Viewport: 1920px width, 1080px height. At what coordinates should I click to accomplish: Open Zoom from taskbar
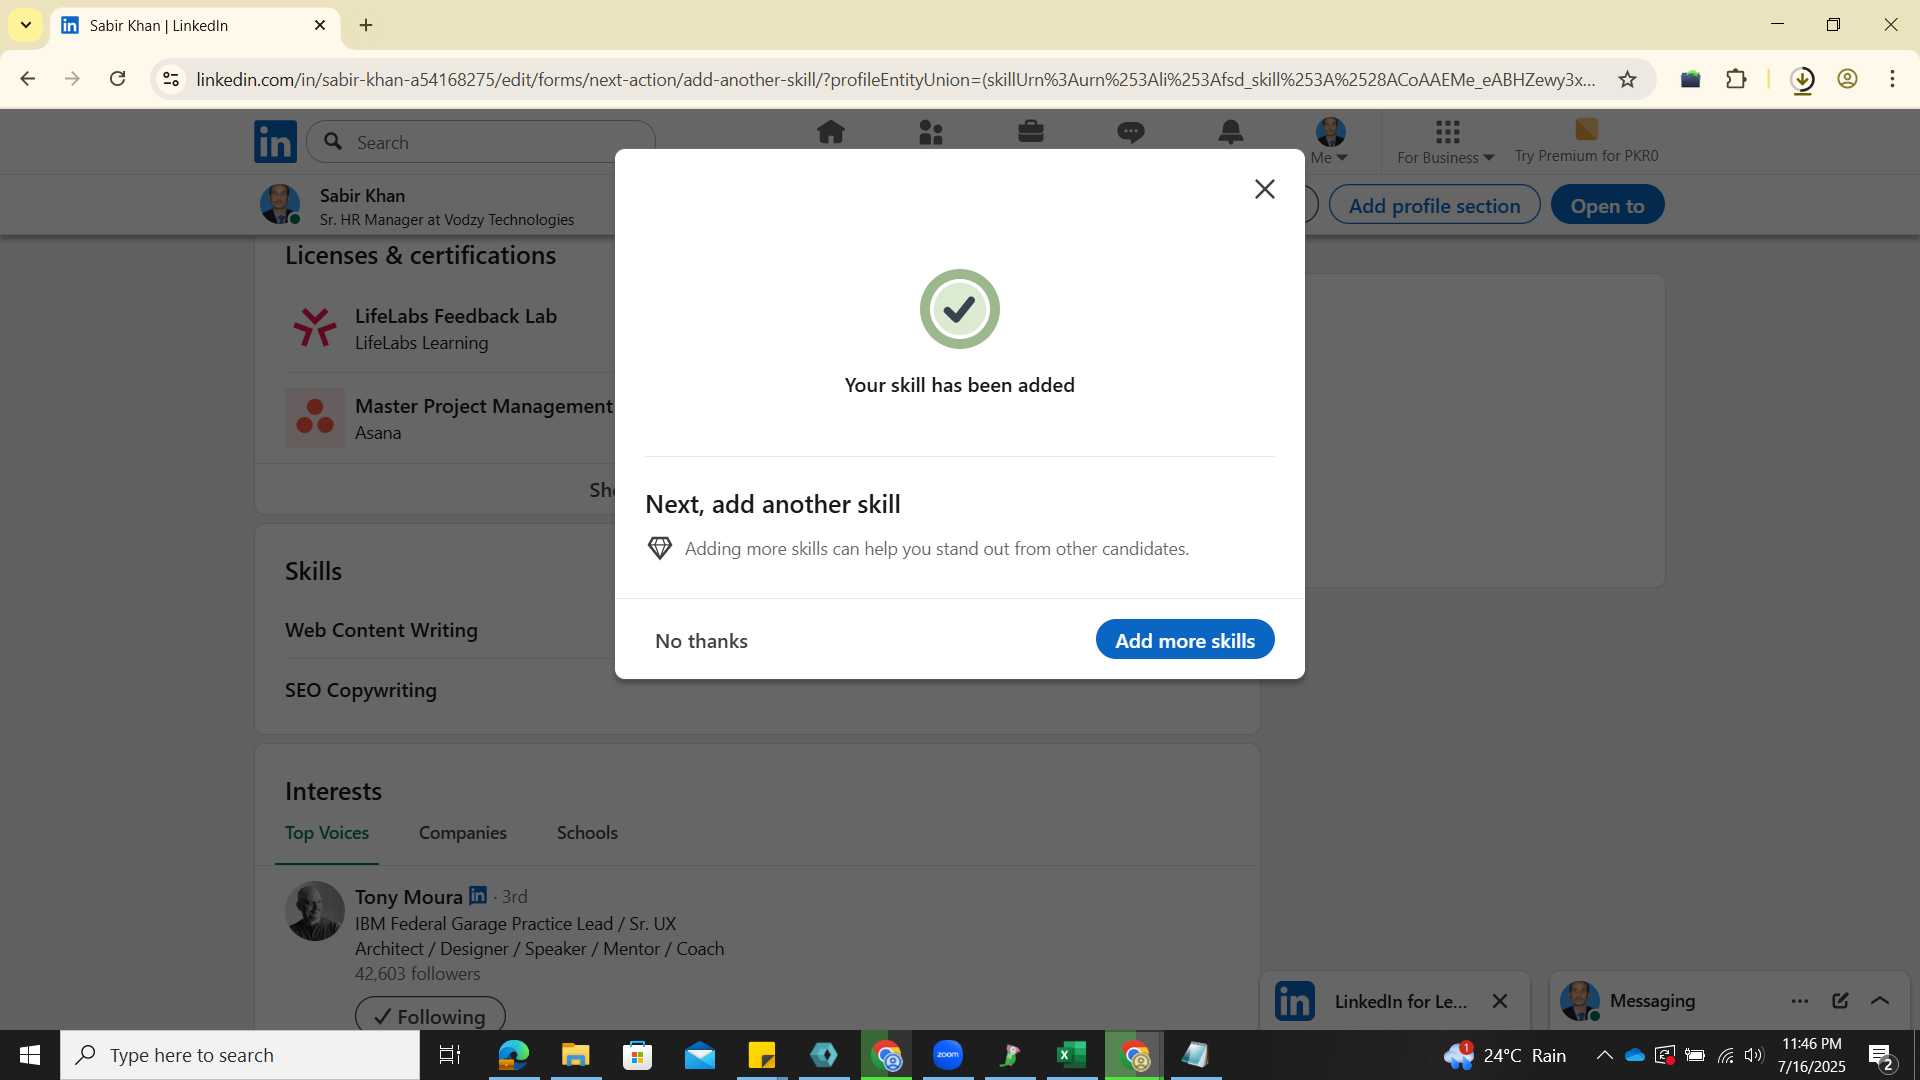(948, 1055)
